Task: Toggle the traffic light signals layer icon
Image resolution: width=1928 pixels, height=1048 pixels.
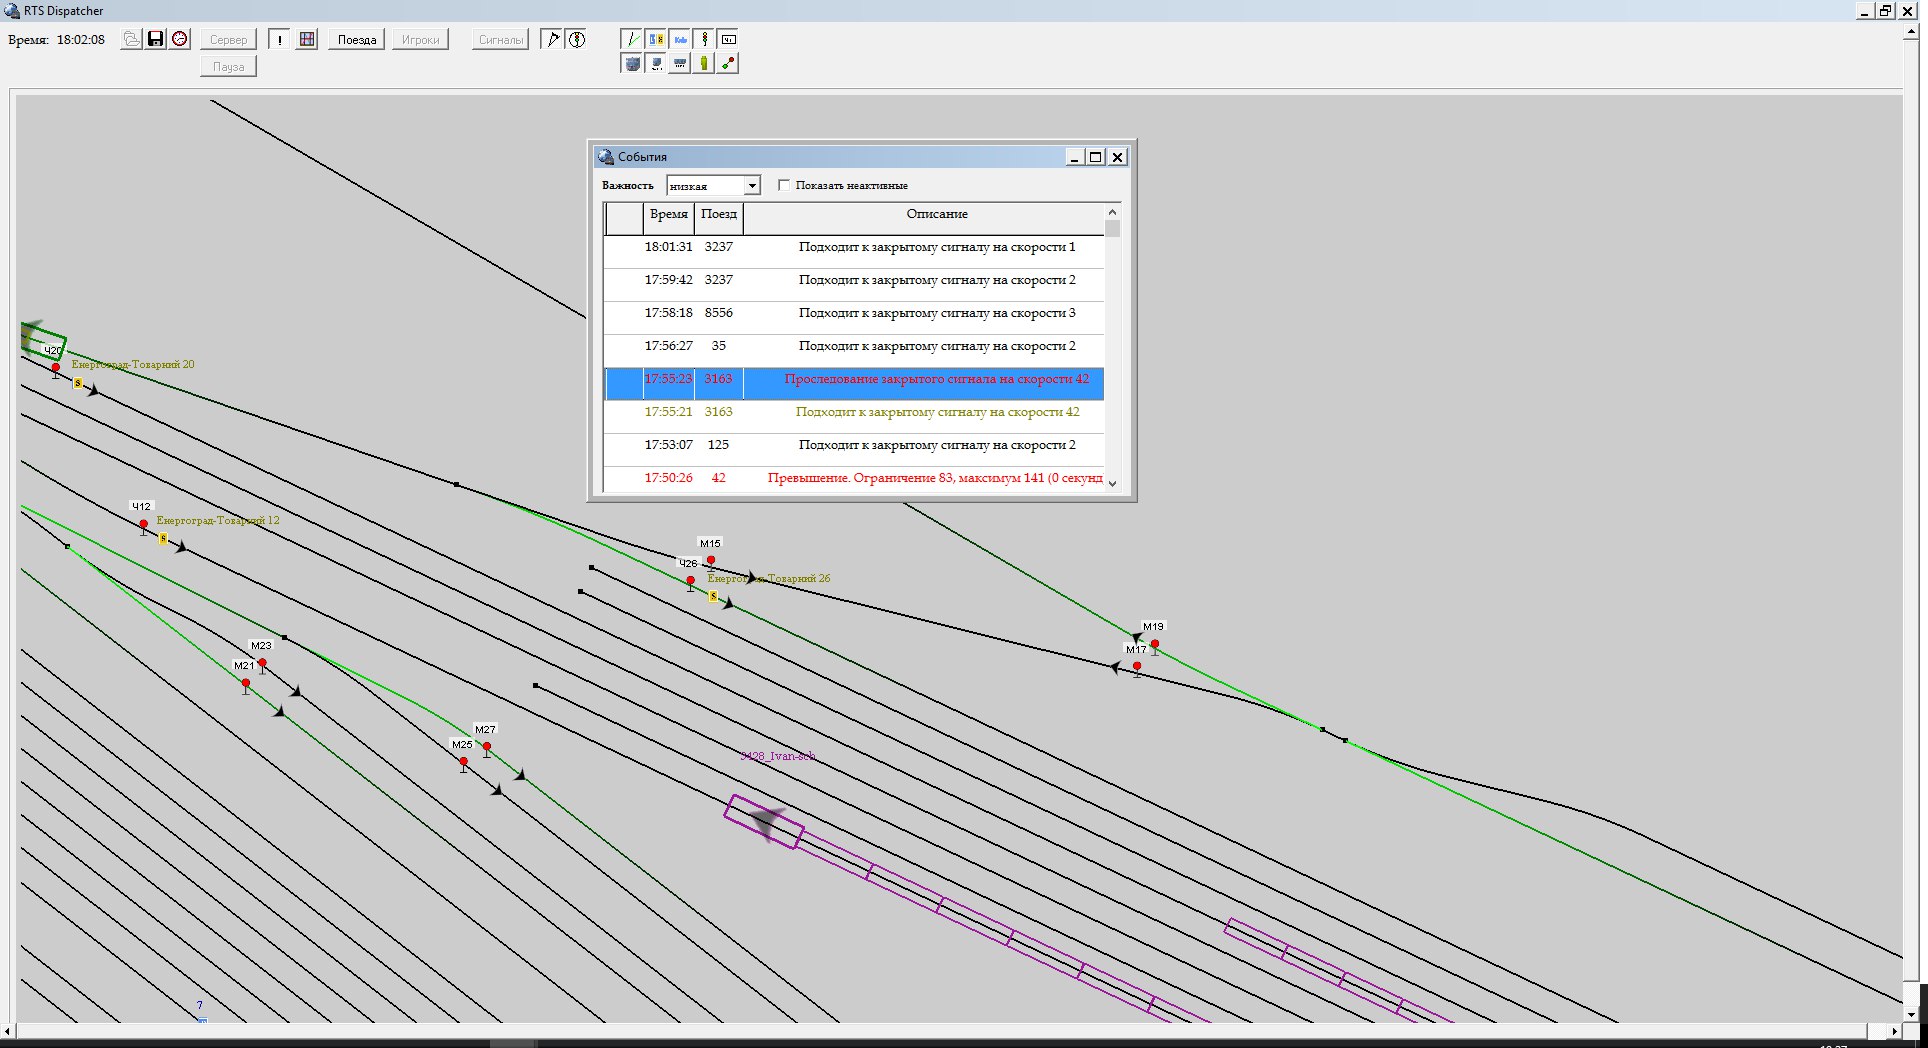Action: pos(704,39)
